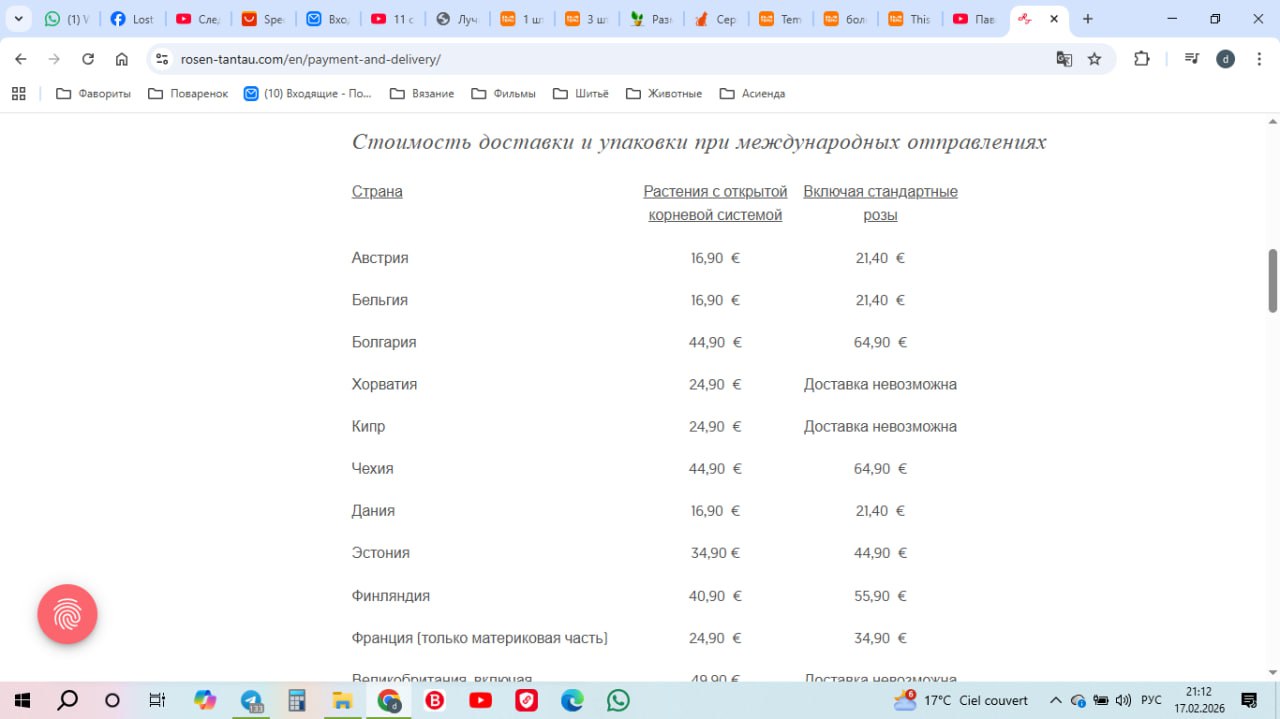Open a new browser tab
This screenshot has width=1280, height=719.
pos(1088,19)
